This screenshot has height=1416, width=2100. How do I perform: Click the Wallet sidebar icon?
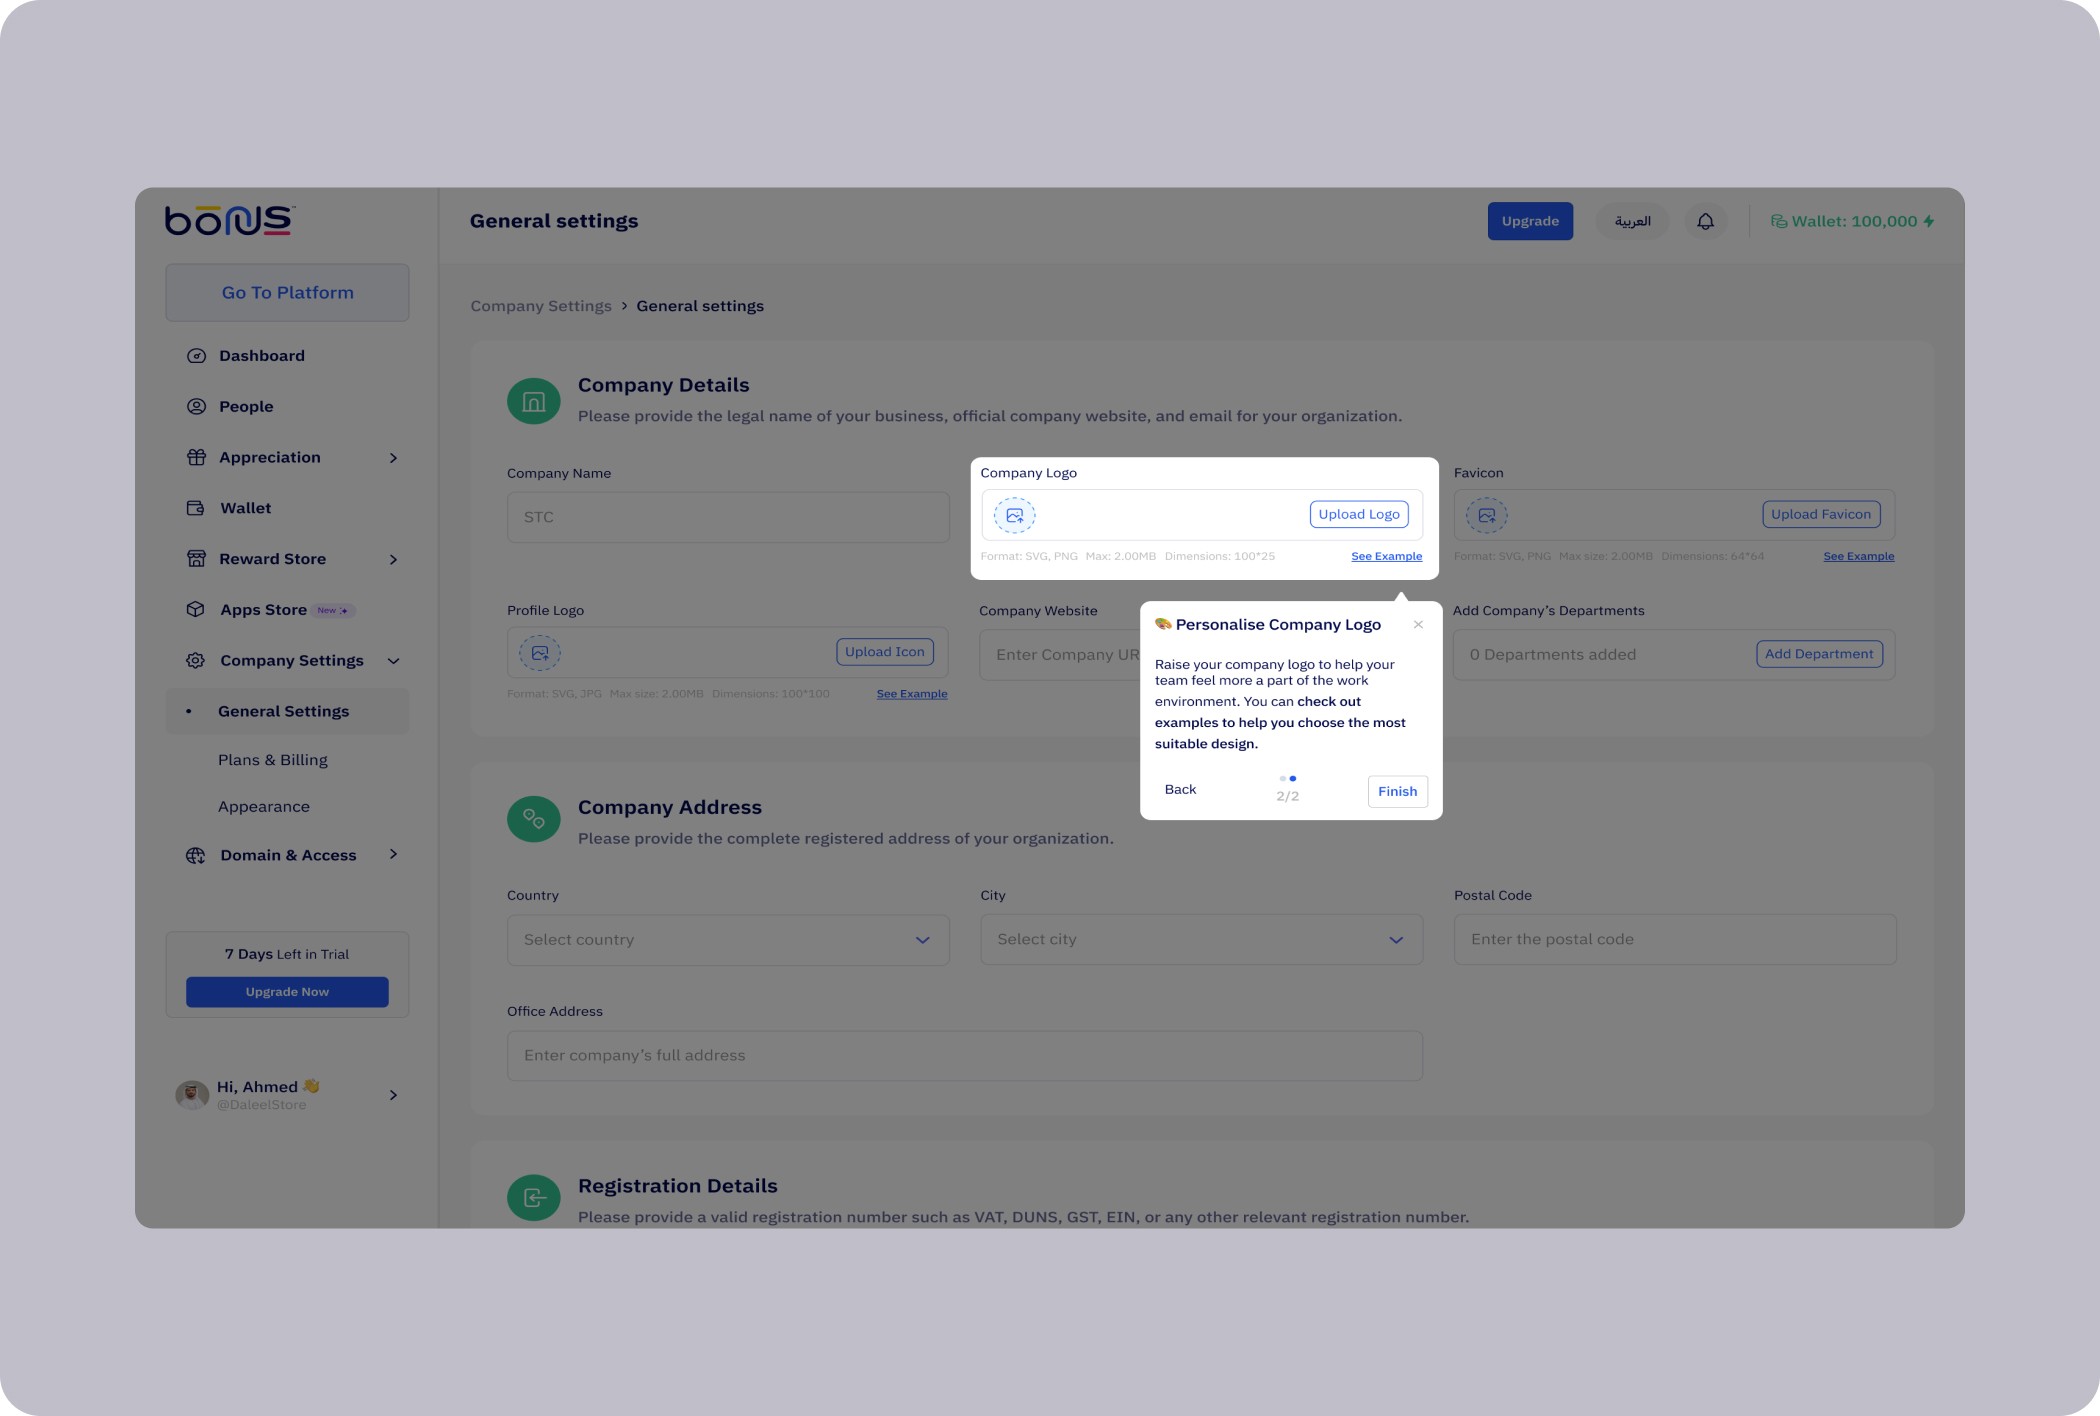coord(196,508)
